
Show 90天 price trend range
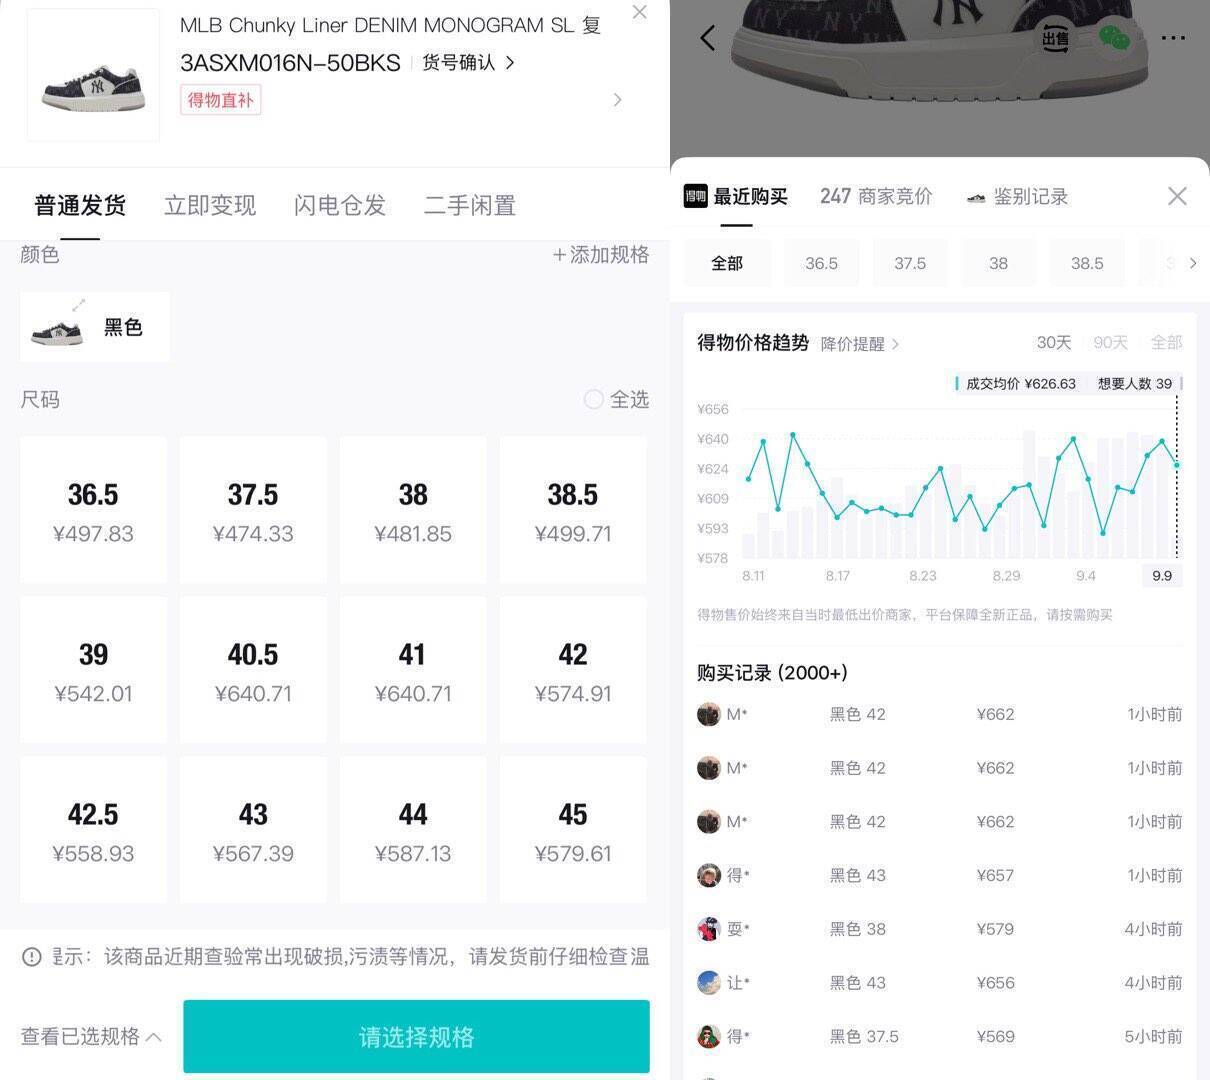coord(1110,343)
